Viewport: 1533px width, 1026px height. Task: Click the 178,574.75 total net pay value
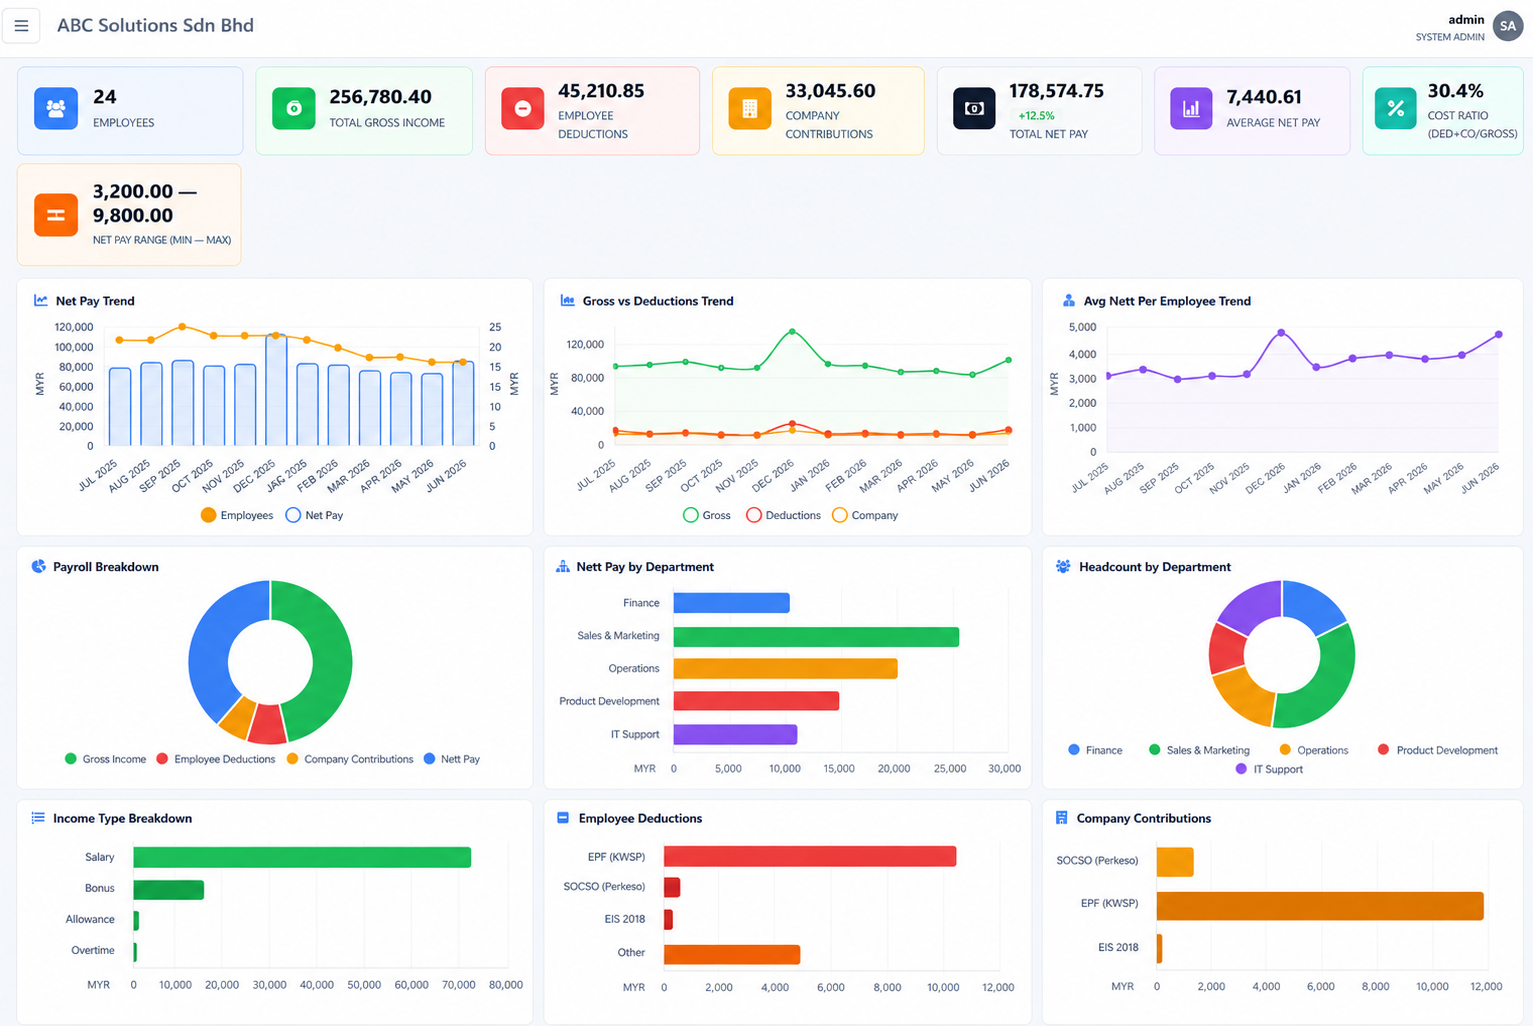1056,91
